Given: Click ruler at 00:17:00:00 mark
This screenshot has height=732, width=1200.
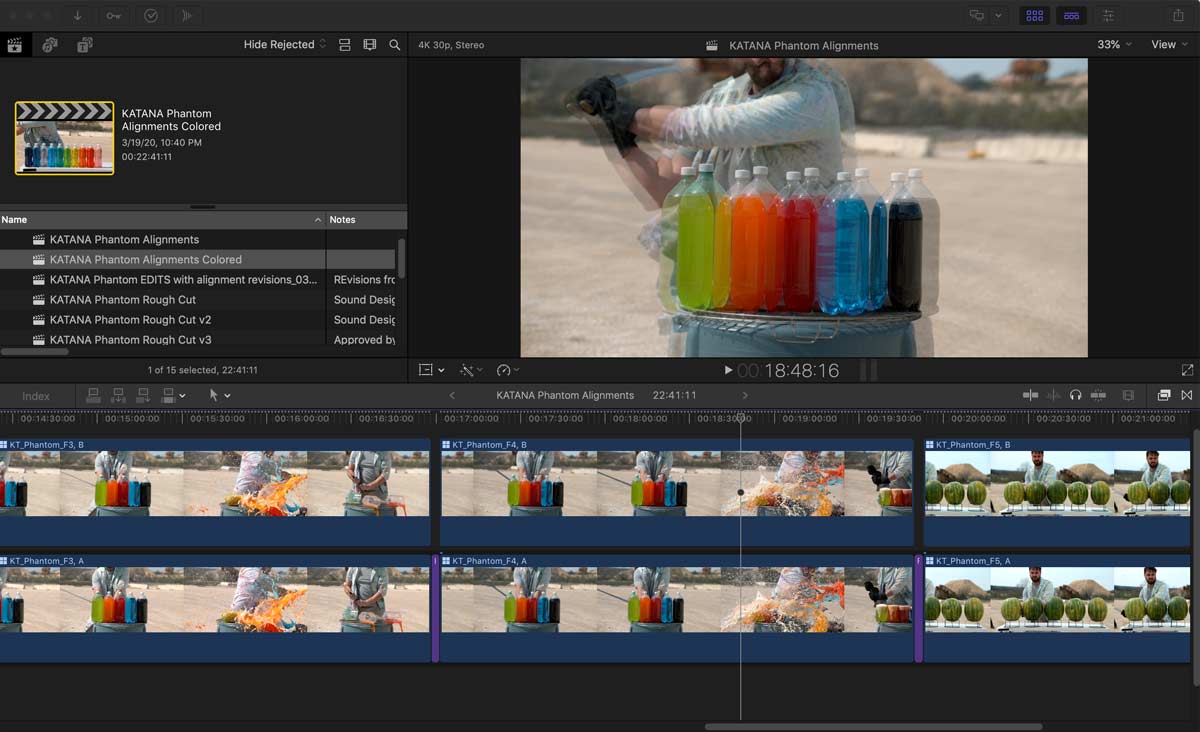Looking at the screenshot, I should click(470, 418).
